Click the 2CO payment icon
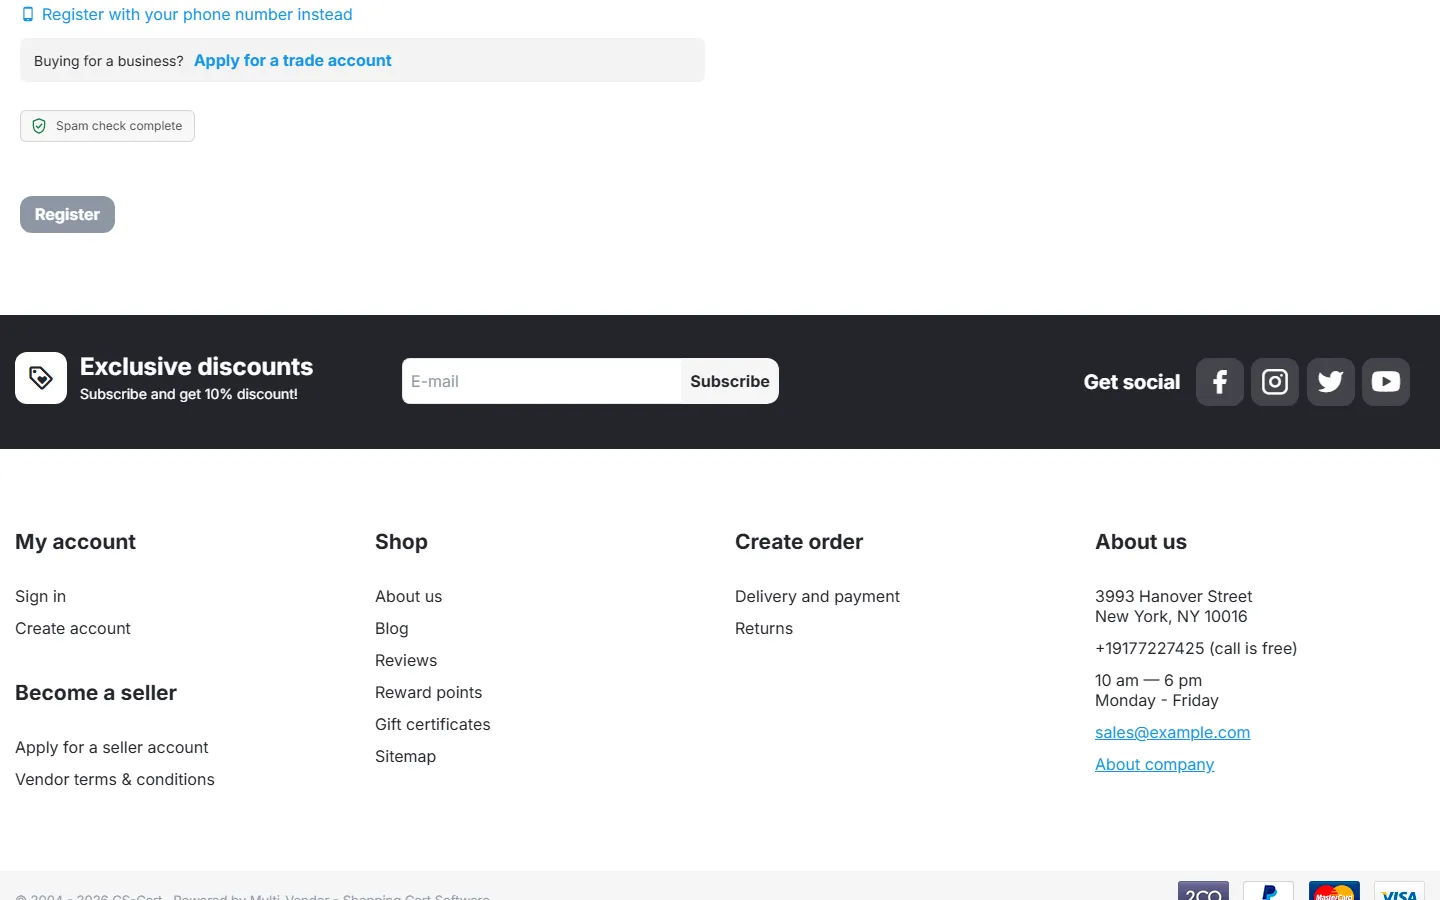 [1203, 891]
